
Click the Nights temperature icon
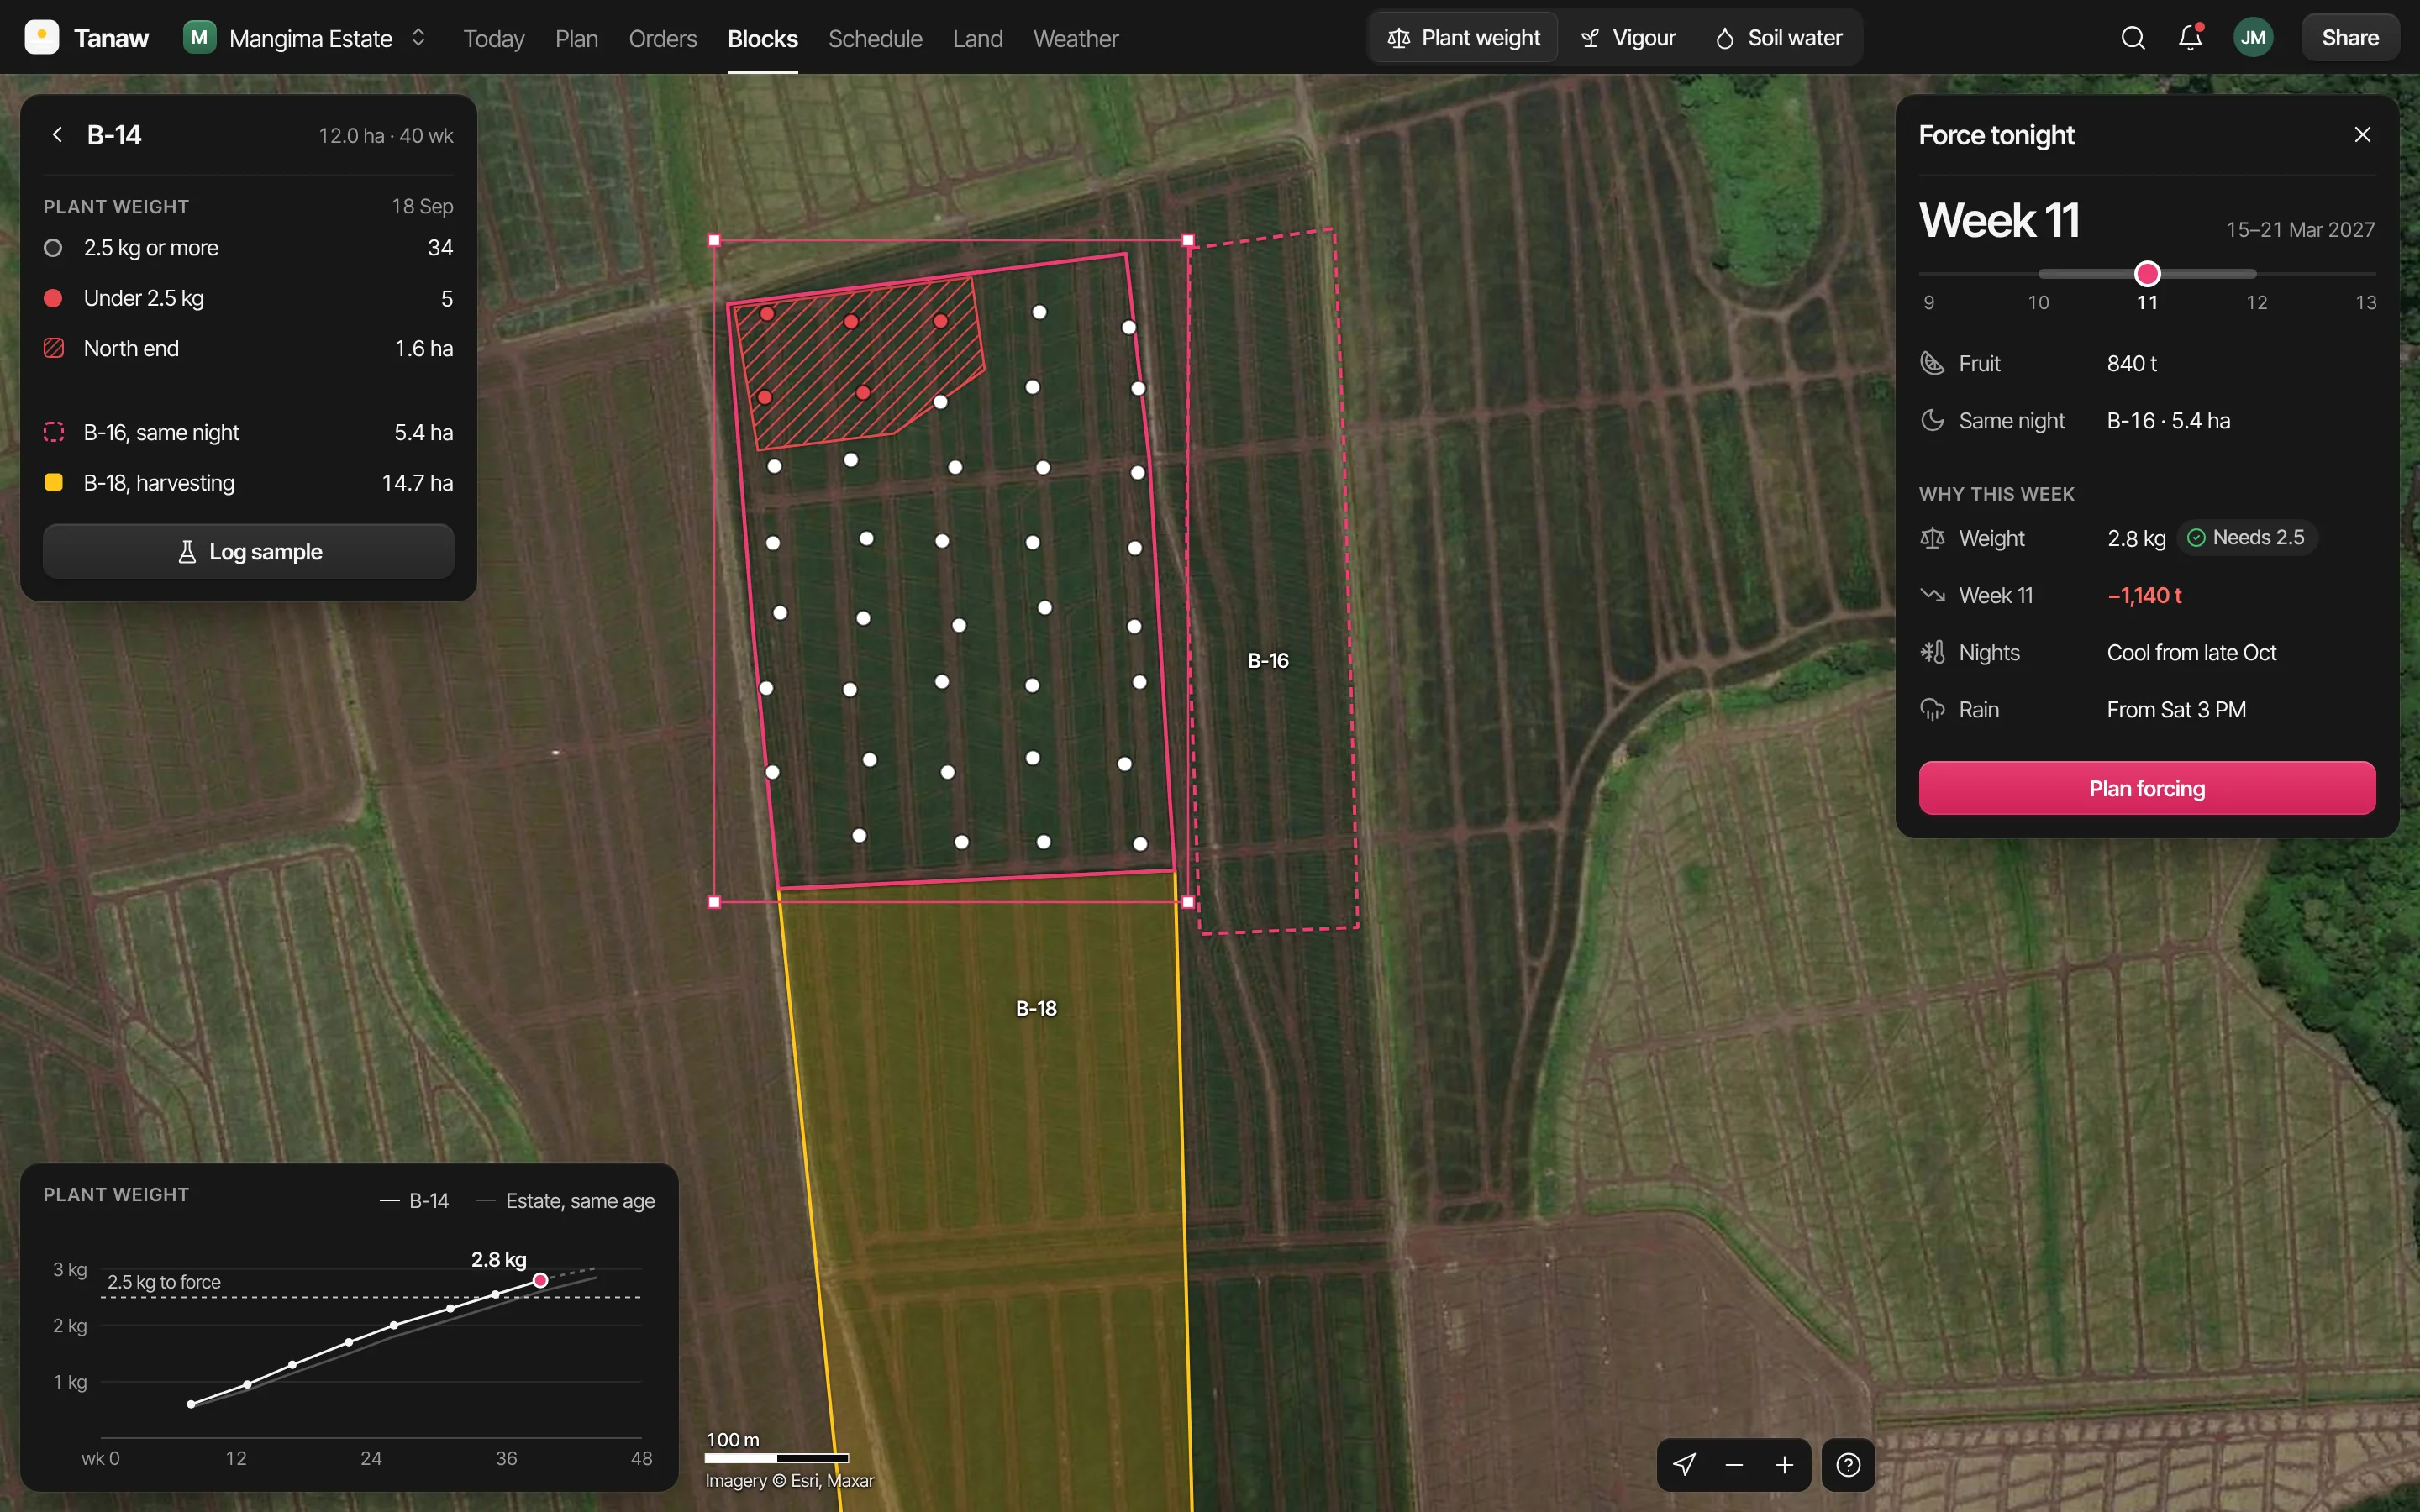click(x=1932, y=652)
